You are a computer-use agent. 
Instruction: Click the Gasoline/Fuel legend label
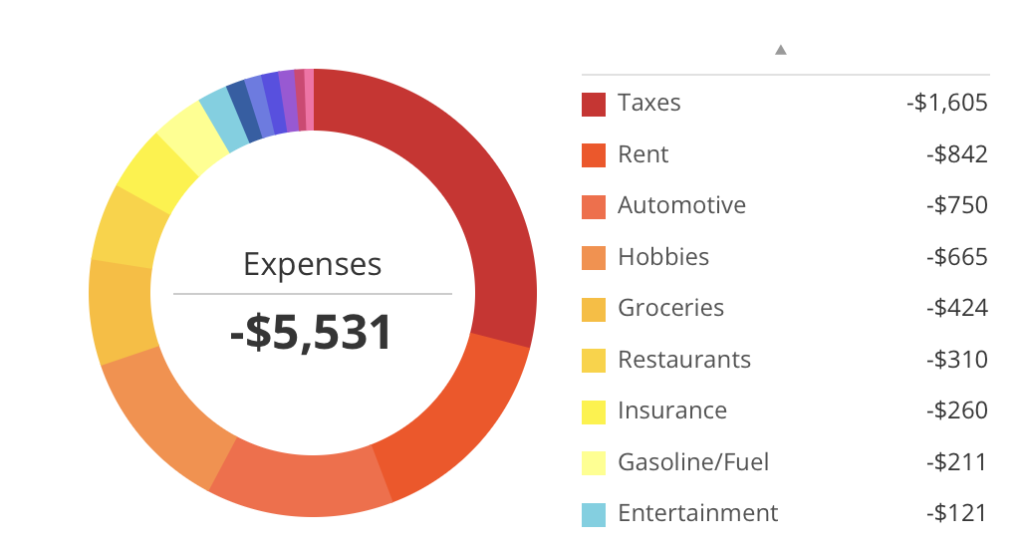point(693,462)
